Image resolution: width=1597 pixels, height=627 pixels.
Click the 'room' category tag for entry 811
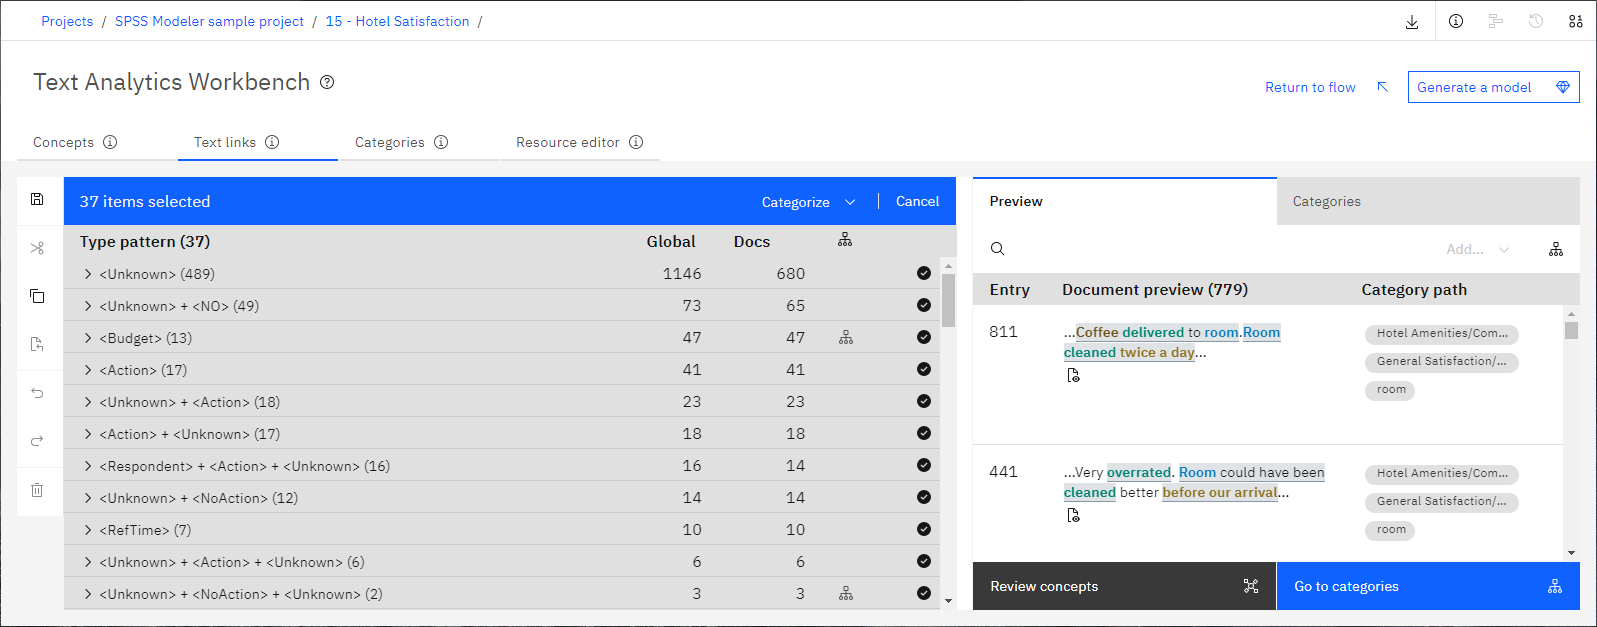pyautogui.click(x=1390, y=390)
